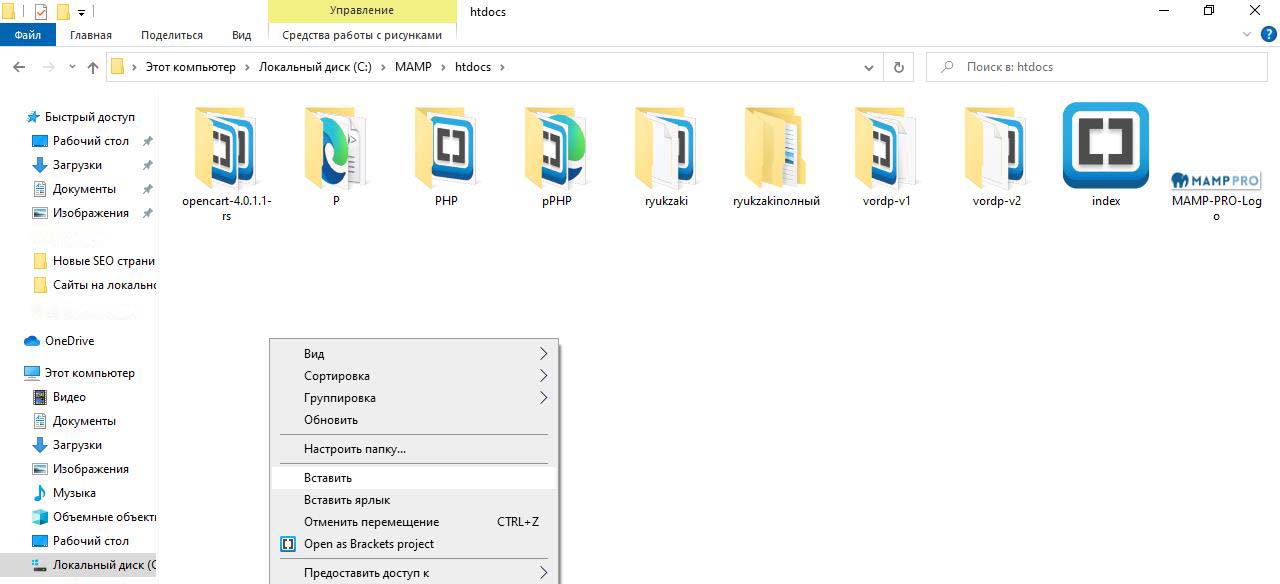Choose Вставить from the context menu
1280x584 pixels.
click(x=328, y=478)
